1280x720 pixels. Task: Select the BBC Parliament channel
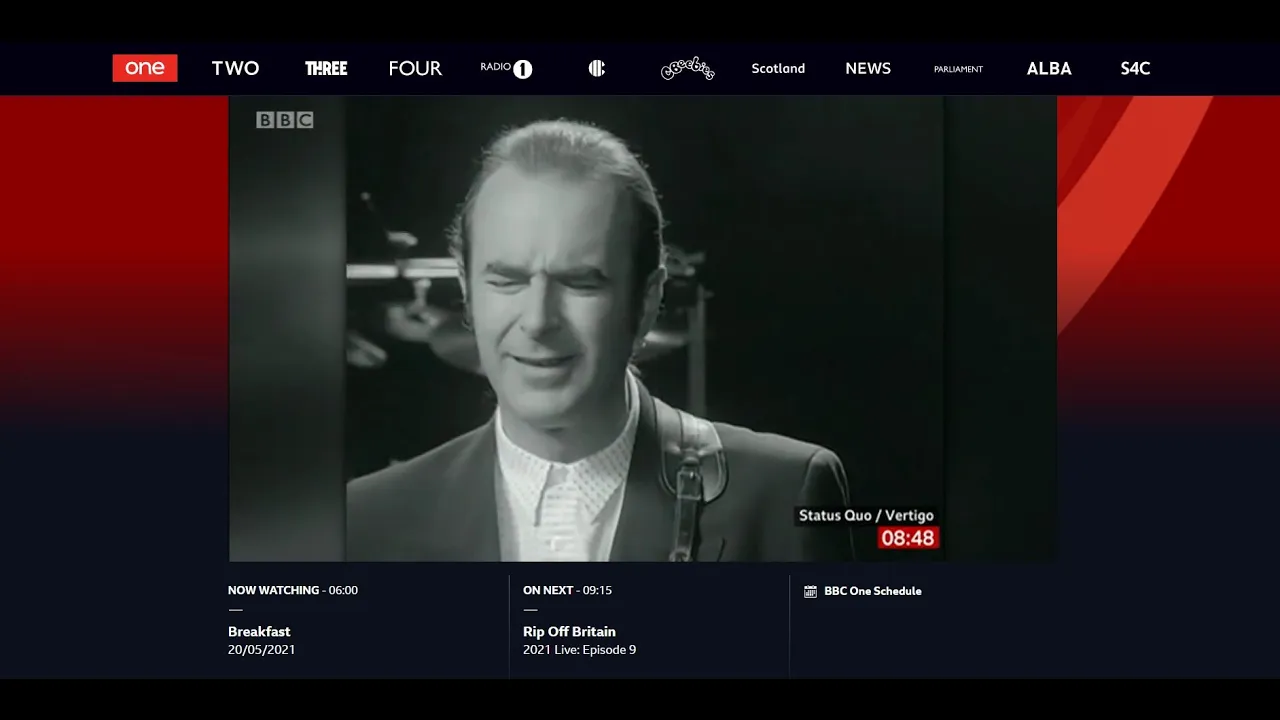click(958, 69)
